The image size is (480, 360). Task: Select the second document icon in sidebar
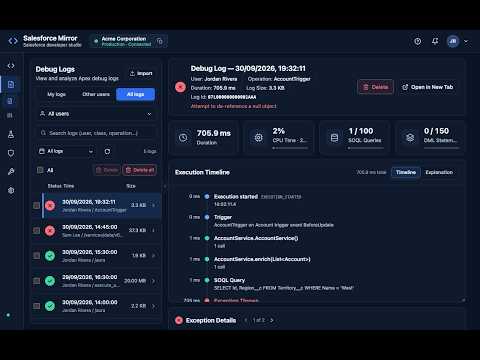(10, 101)
